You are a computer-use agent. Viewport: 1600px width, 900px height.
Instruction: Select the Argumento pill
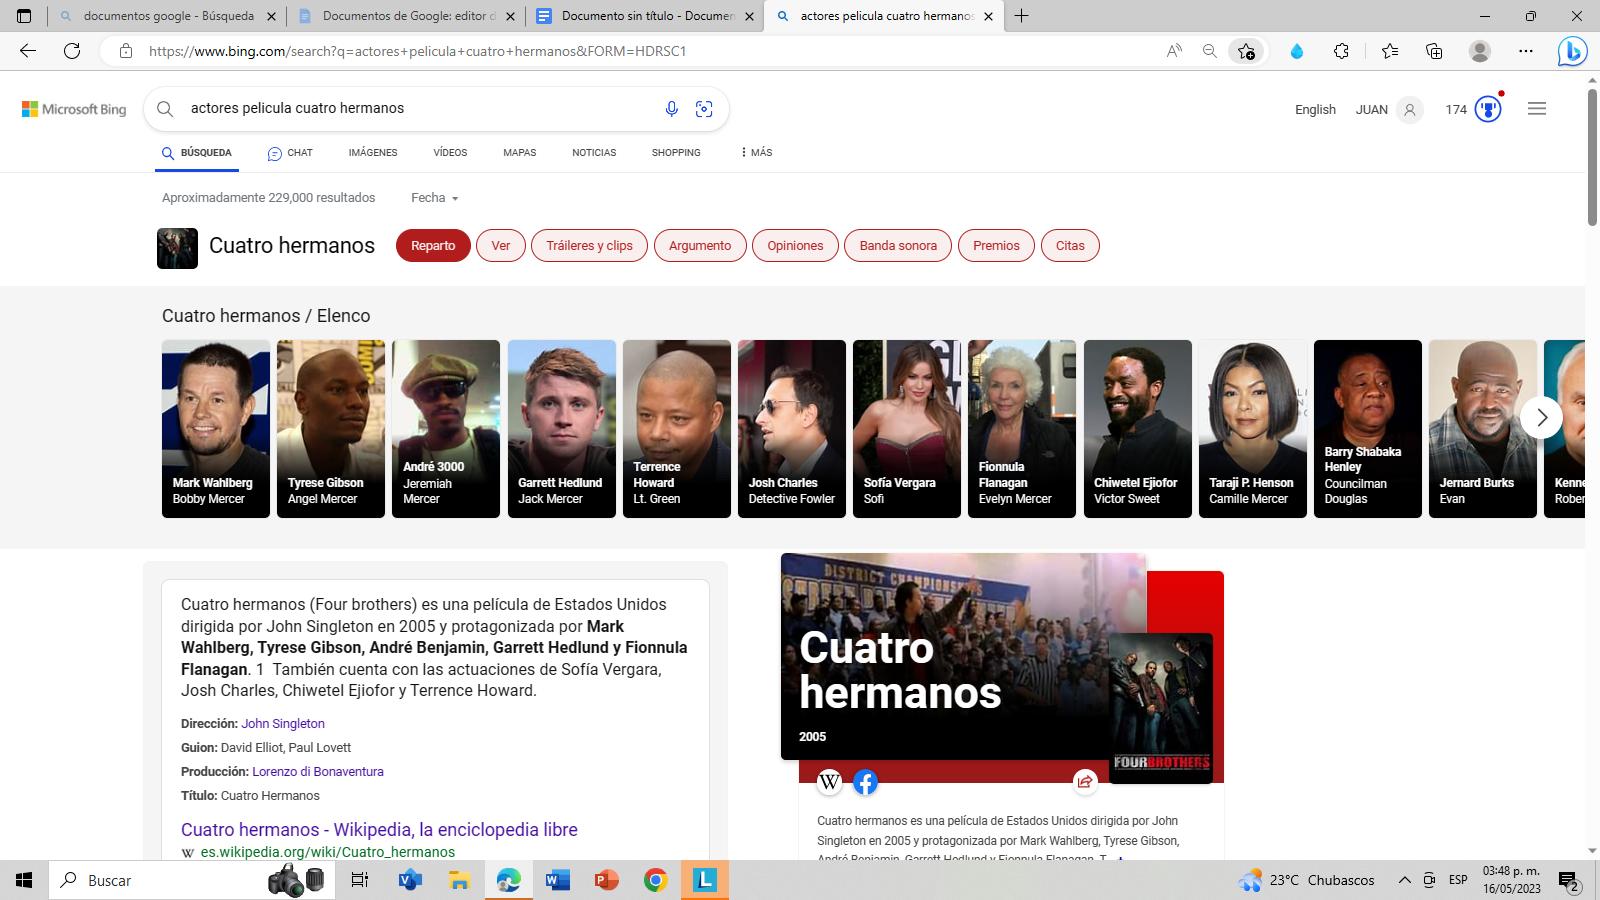[x=700, y=246]
